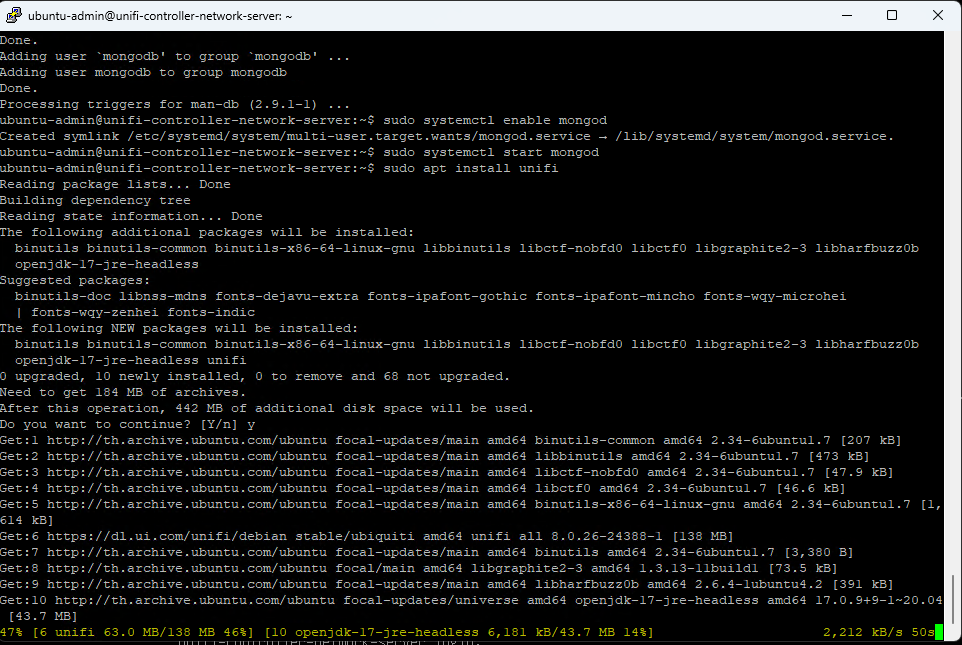Click the green cursor block after 50s
Screen dimensions: 962x645
938,632
